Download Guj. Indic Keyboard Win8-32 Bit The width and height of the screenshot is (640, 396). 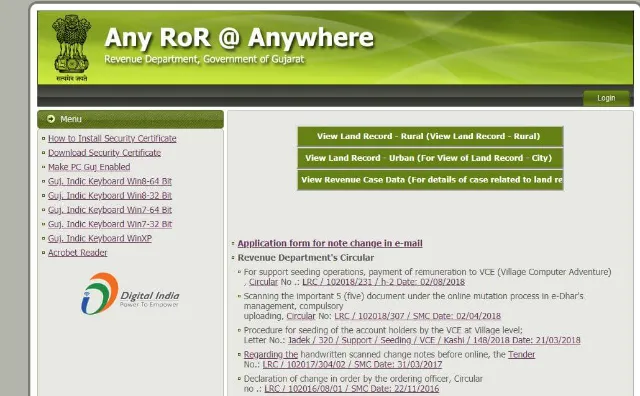pyautogui.click(x=110, y=196)
